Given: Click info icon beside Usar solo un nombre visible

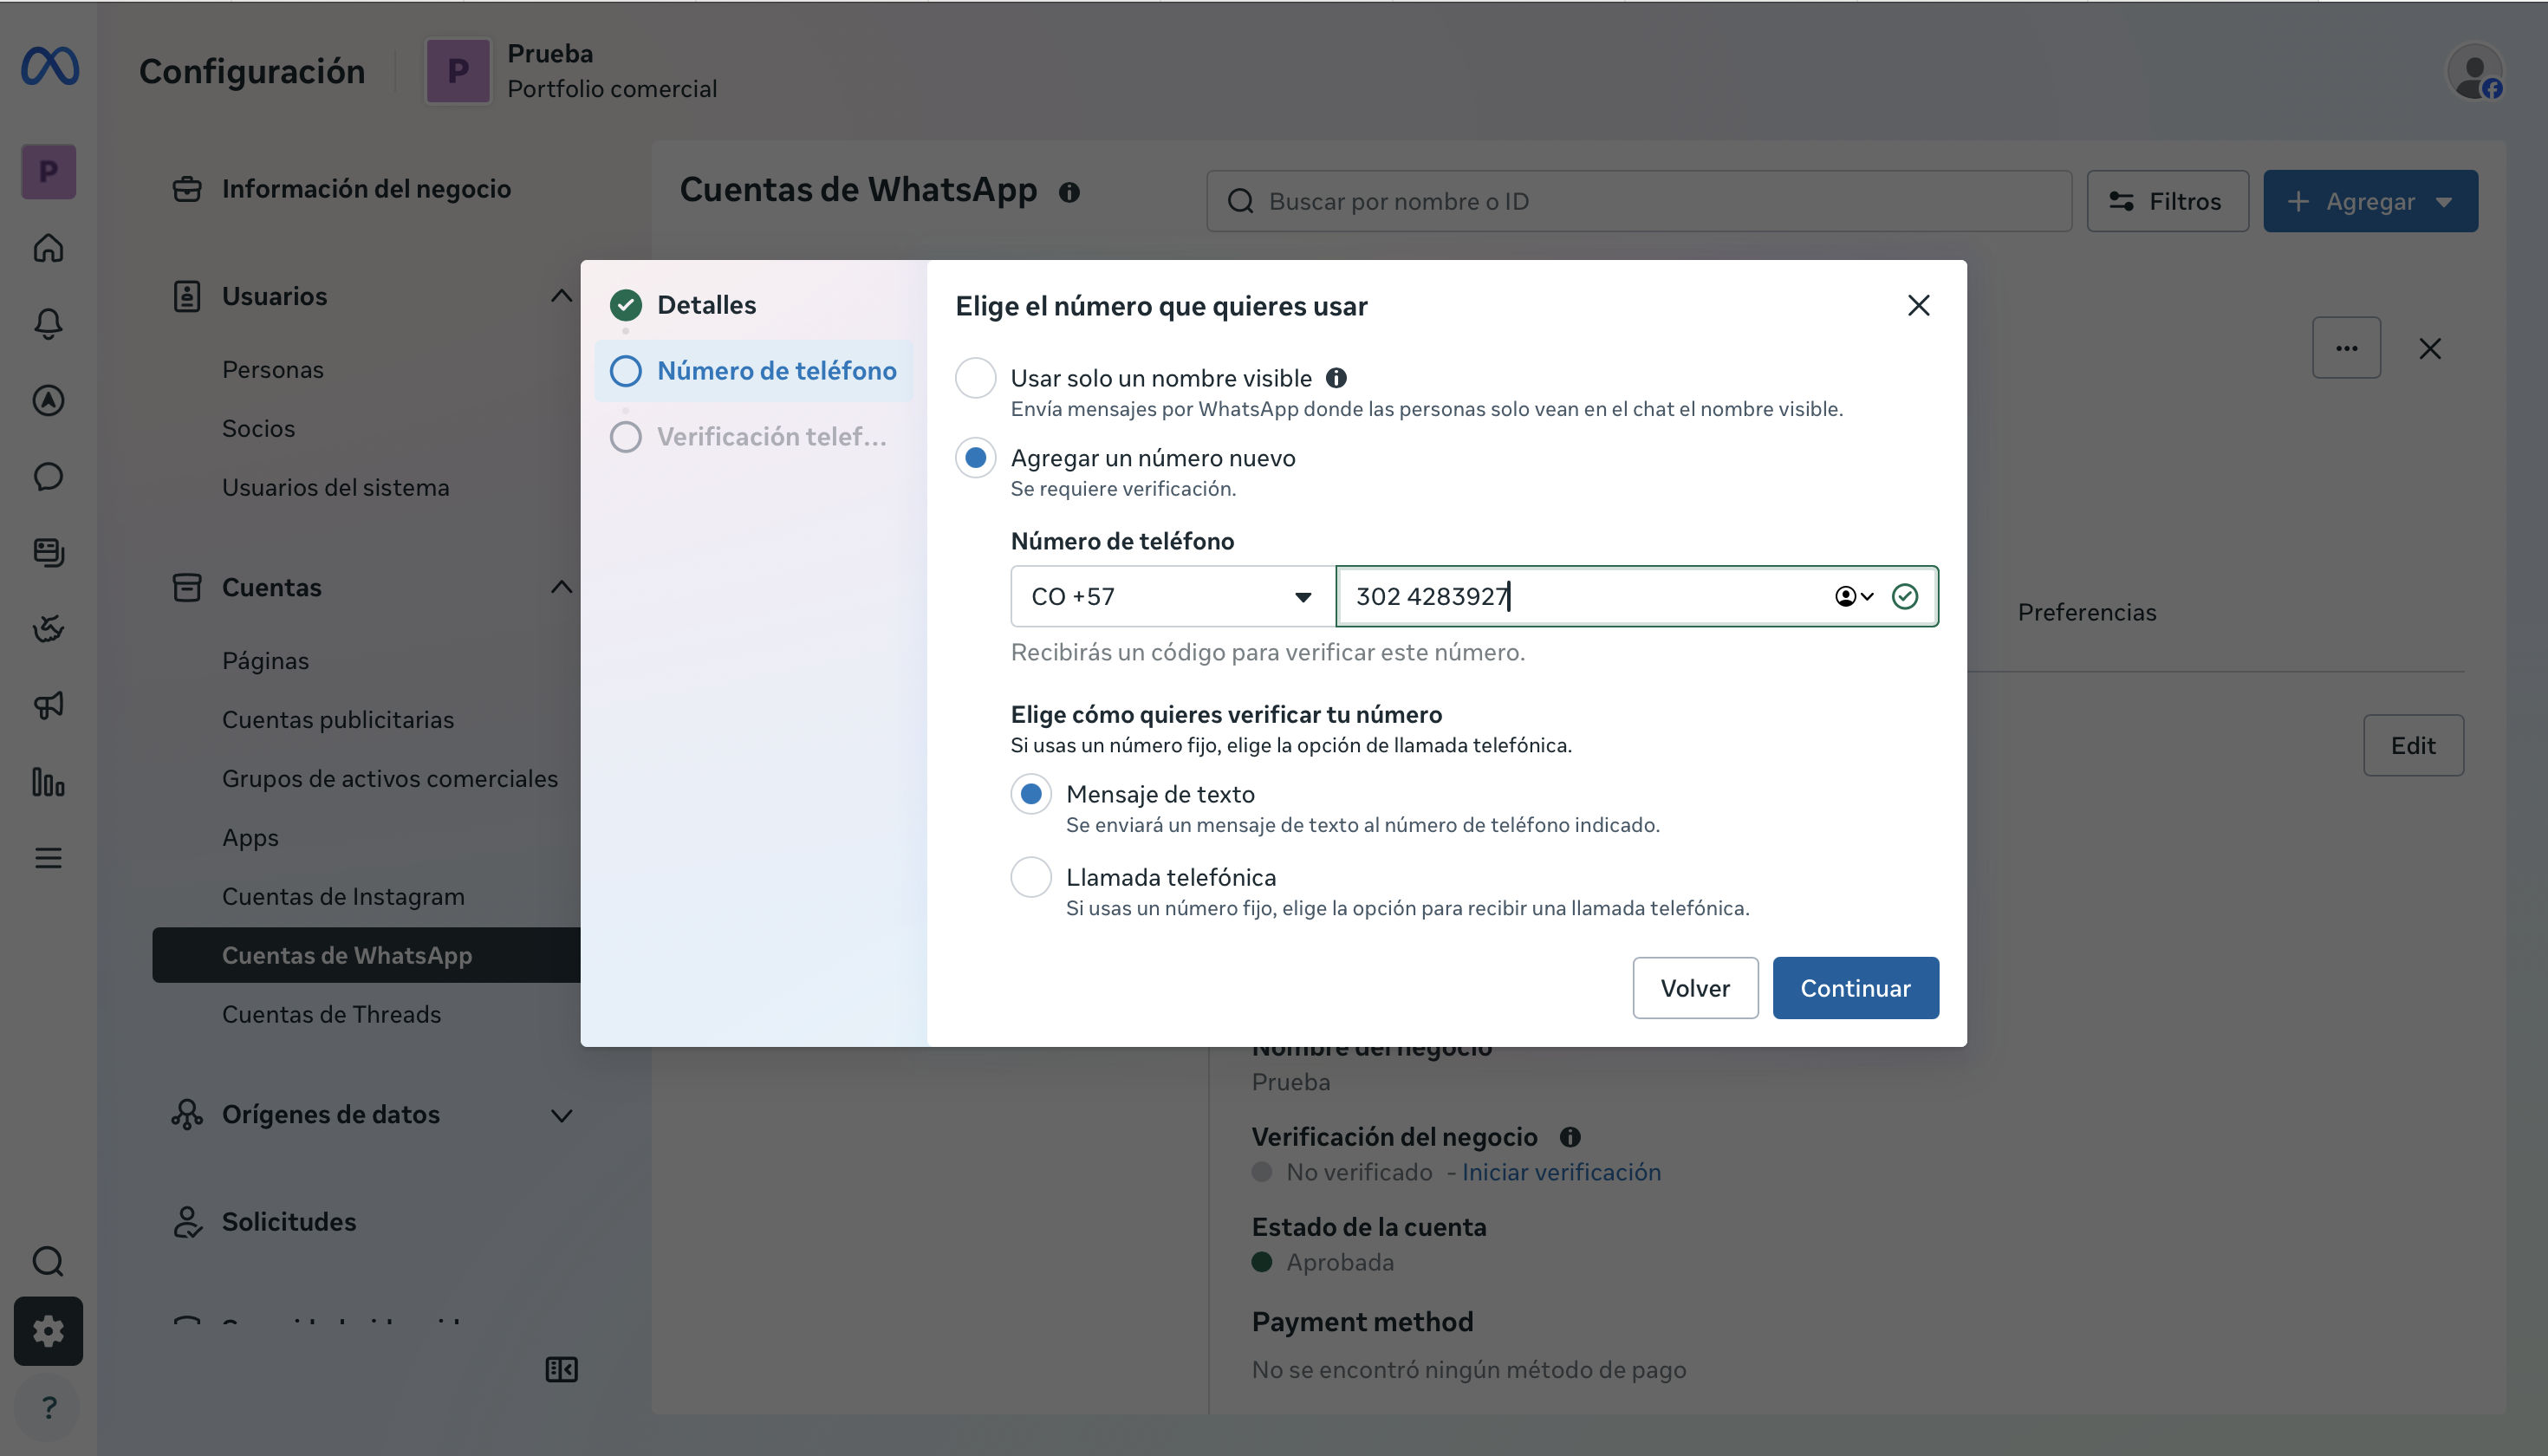Looking at the screenshot, I should coord(1336,378).
